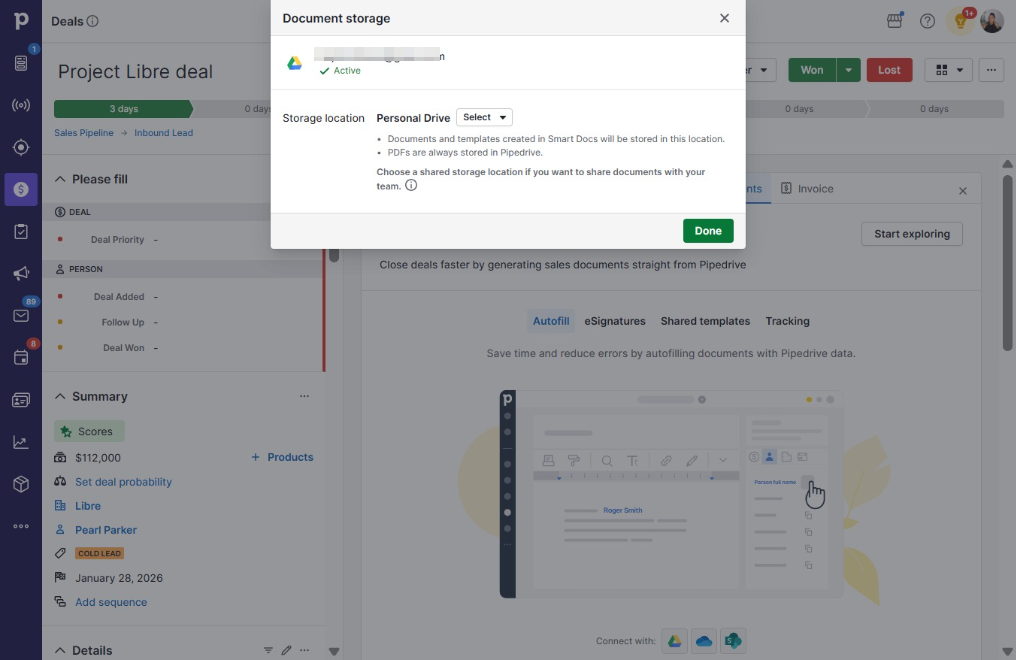Select the Shared templates tab
The image size is (1016, 660).
(x=705, y=321)
